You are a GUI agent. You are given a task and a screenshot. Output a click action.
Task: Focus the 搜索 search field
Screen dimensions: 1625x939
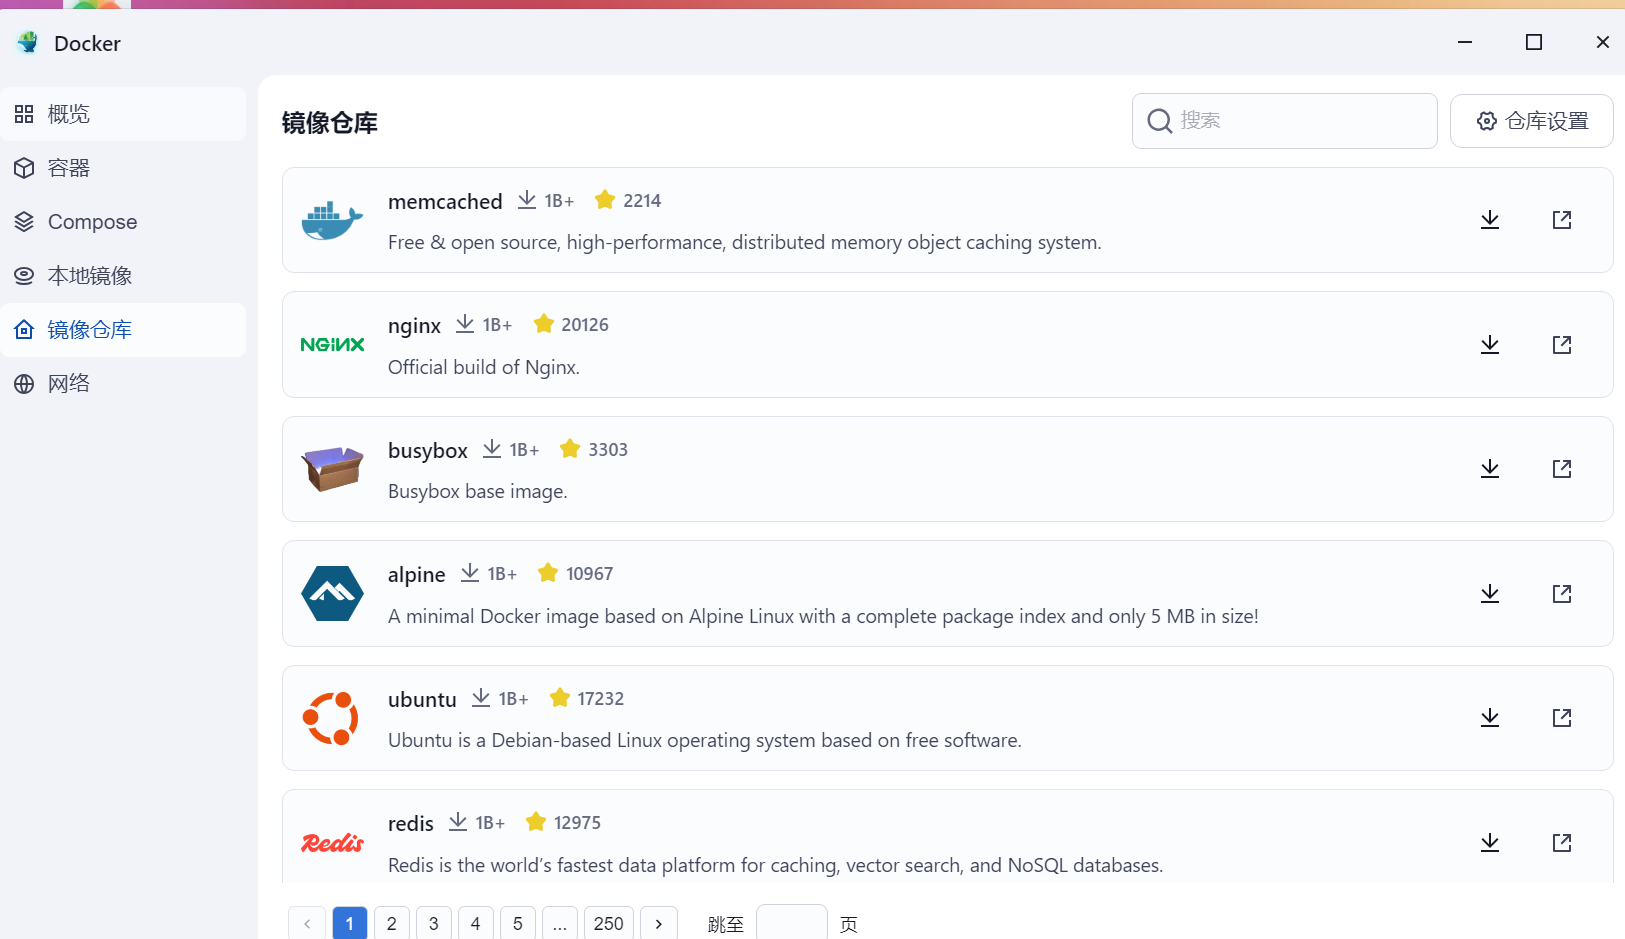pyautogui.click(x=1285, y=121)
